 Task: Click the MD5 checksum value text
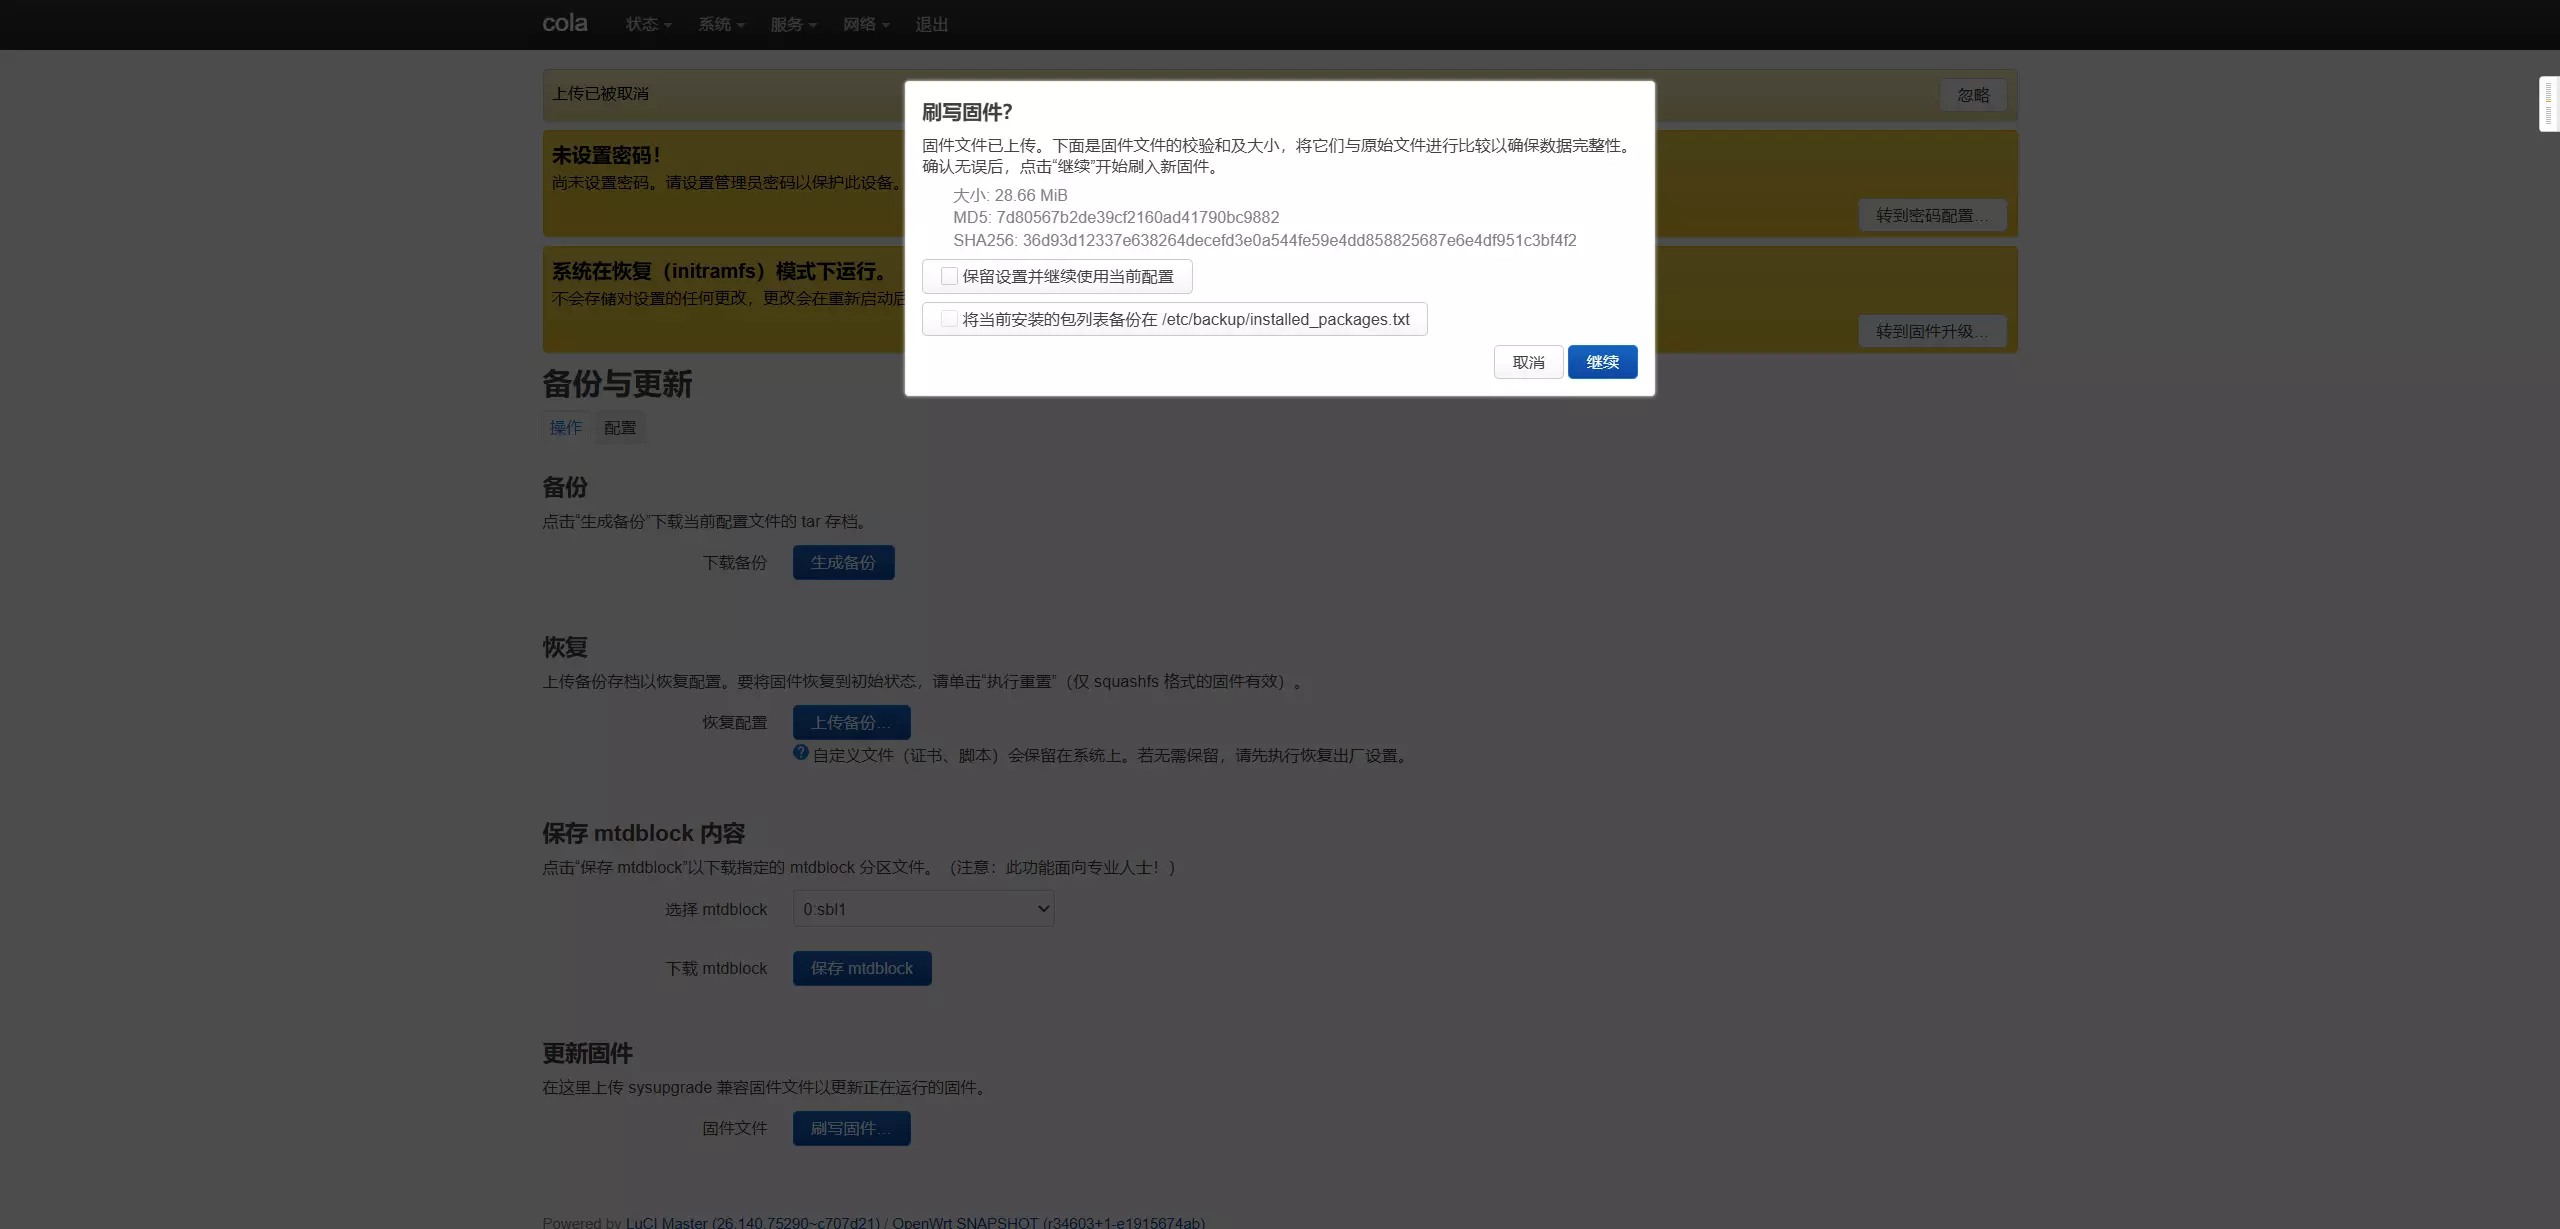(x=1138, y=217)
